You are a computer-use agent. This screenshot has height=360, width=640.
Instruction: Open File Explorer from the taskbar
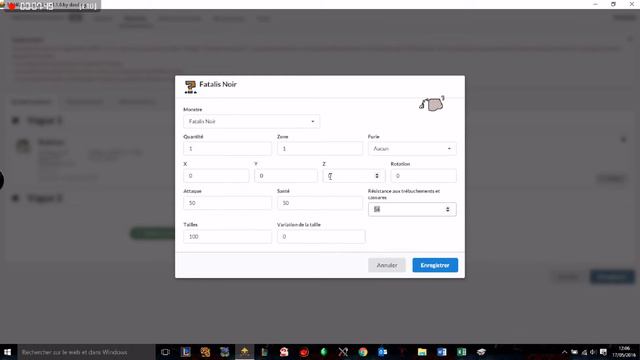click(x=422, y=352)
